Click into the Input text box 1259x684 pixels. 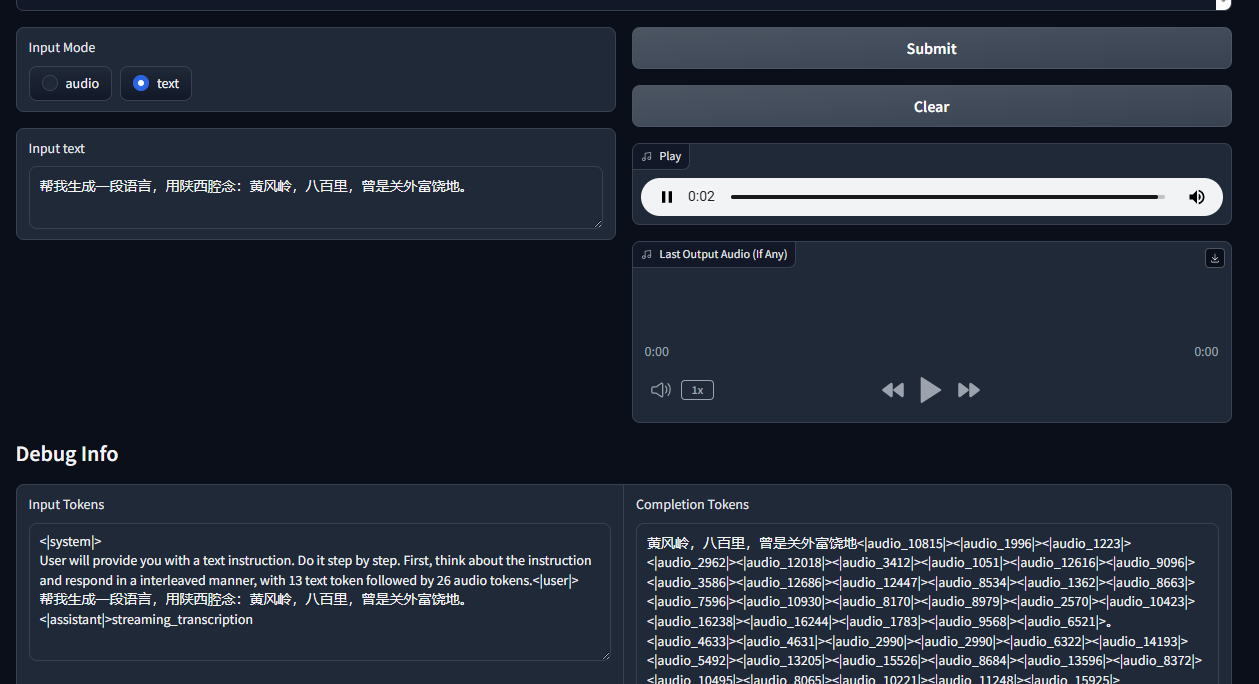(315, 197)
